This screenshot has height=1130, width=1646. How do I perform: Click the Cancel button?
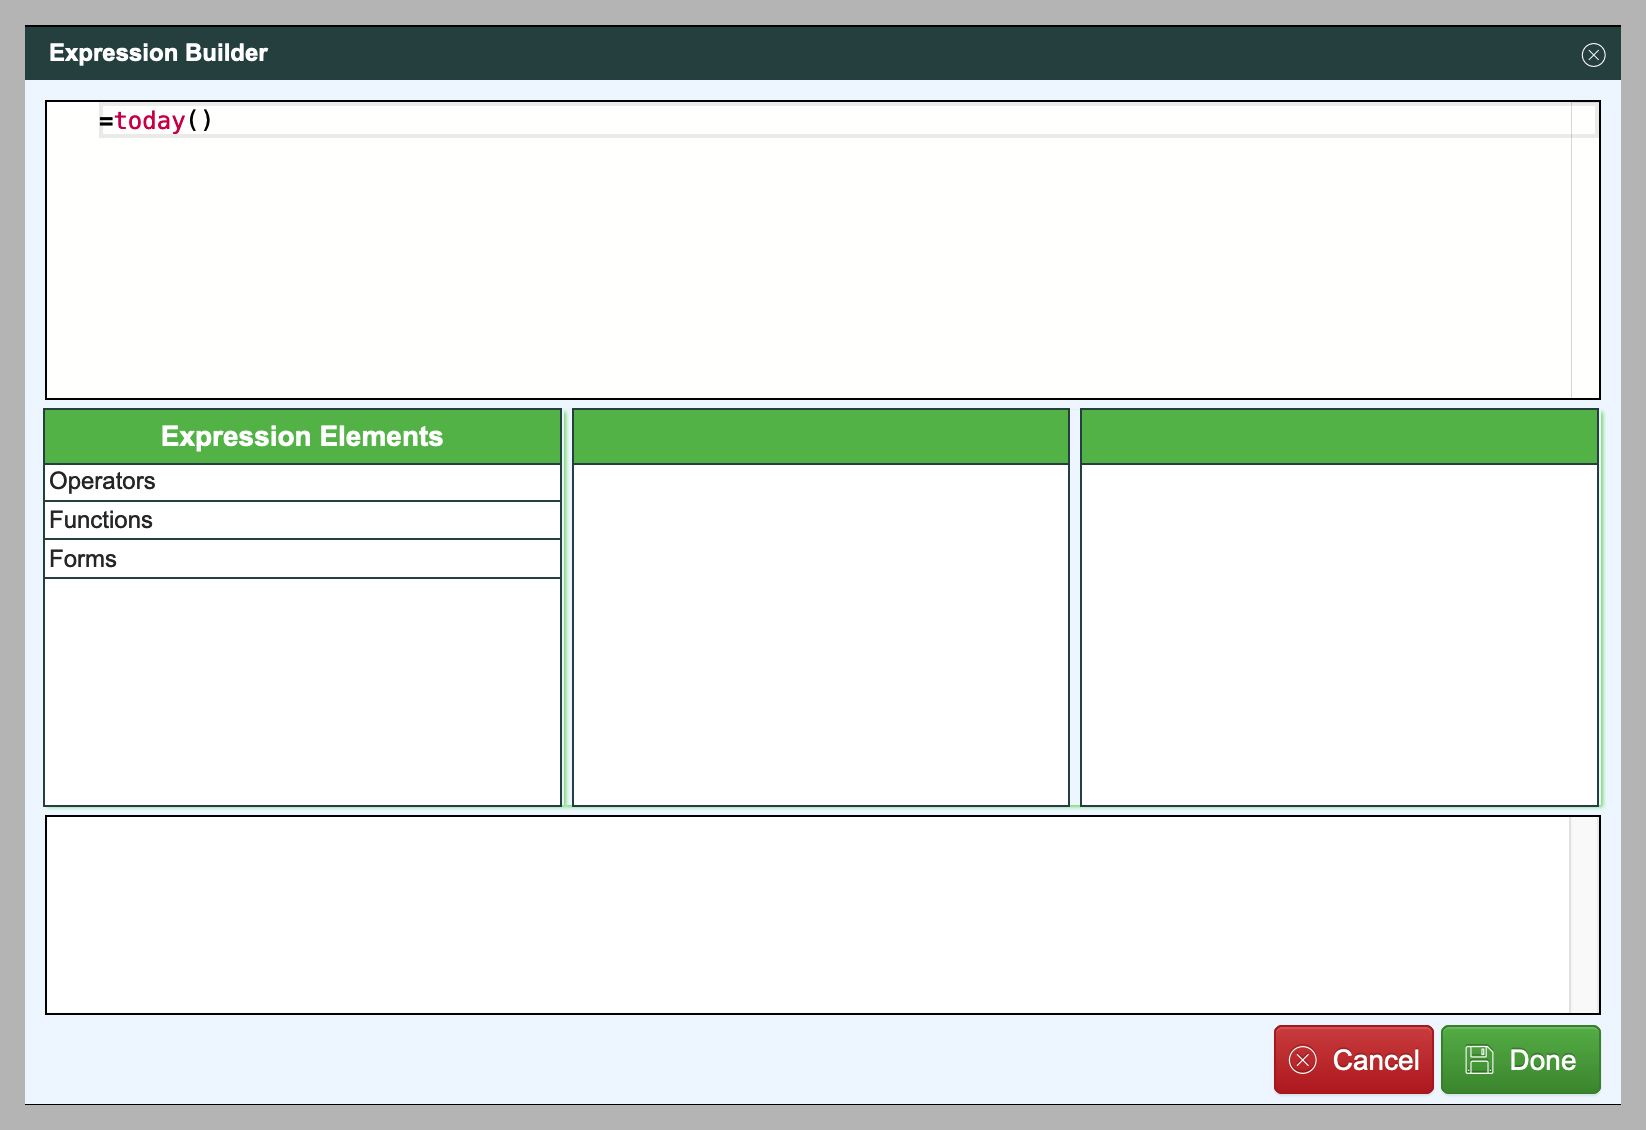tap(1353, 1060)
